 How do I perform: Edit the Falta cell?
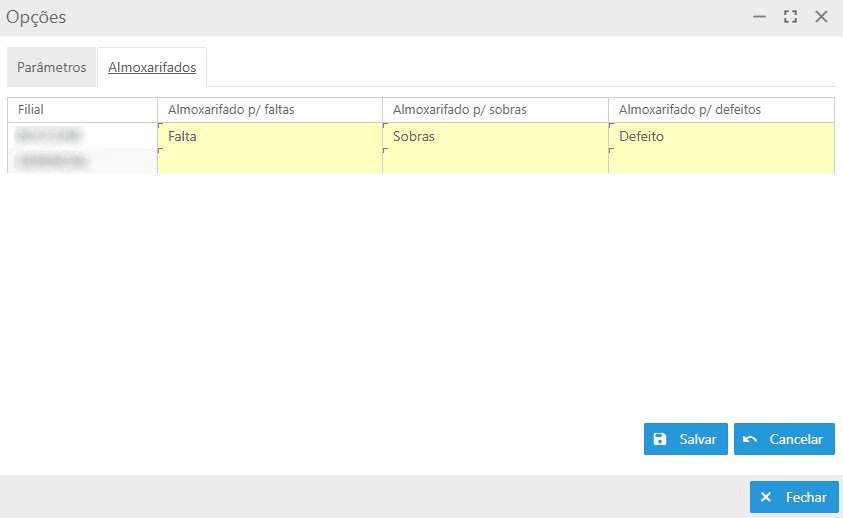point(270,136)
